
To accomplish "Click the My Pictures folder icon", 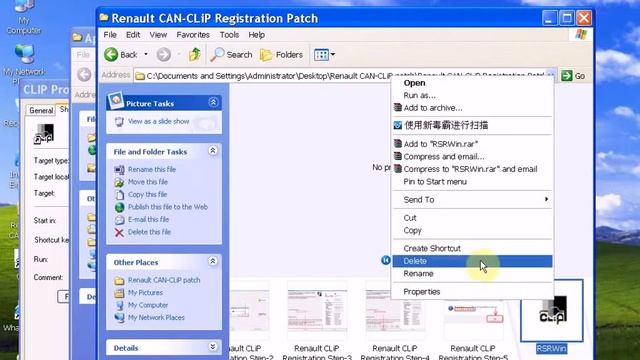I will (119, 293).
